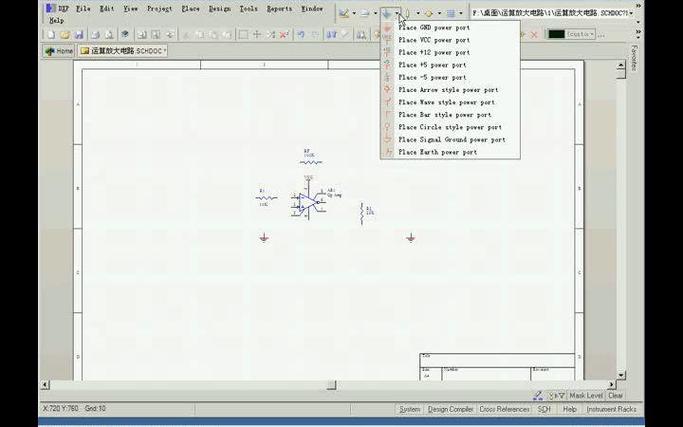
Task: Create a new document with the blank page icon
Action: 51,34
